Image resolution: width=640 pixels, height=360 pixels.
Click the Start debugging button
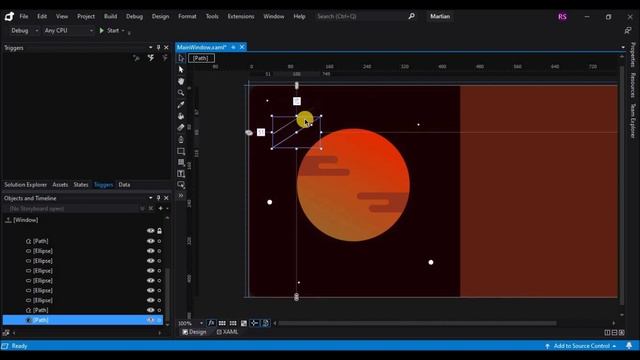coord(109,31)
